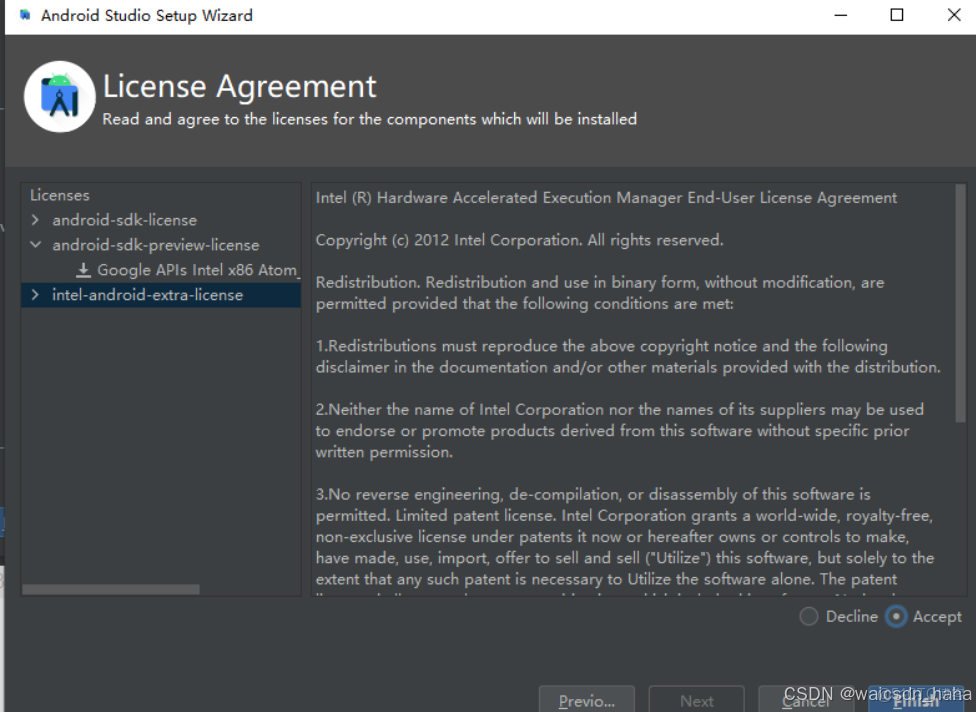Click the disabled Next button
This screenshot has width=976, height=712.
pyautogui.click(x=696, y=700)
